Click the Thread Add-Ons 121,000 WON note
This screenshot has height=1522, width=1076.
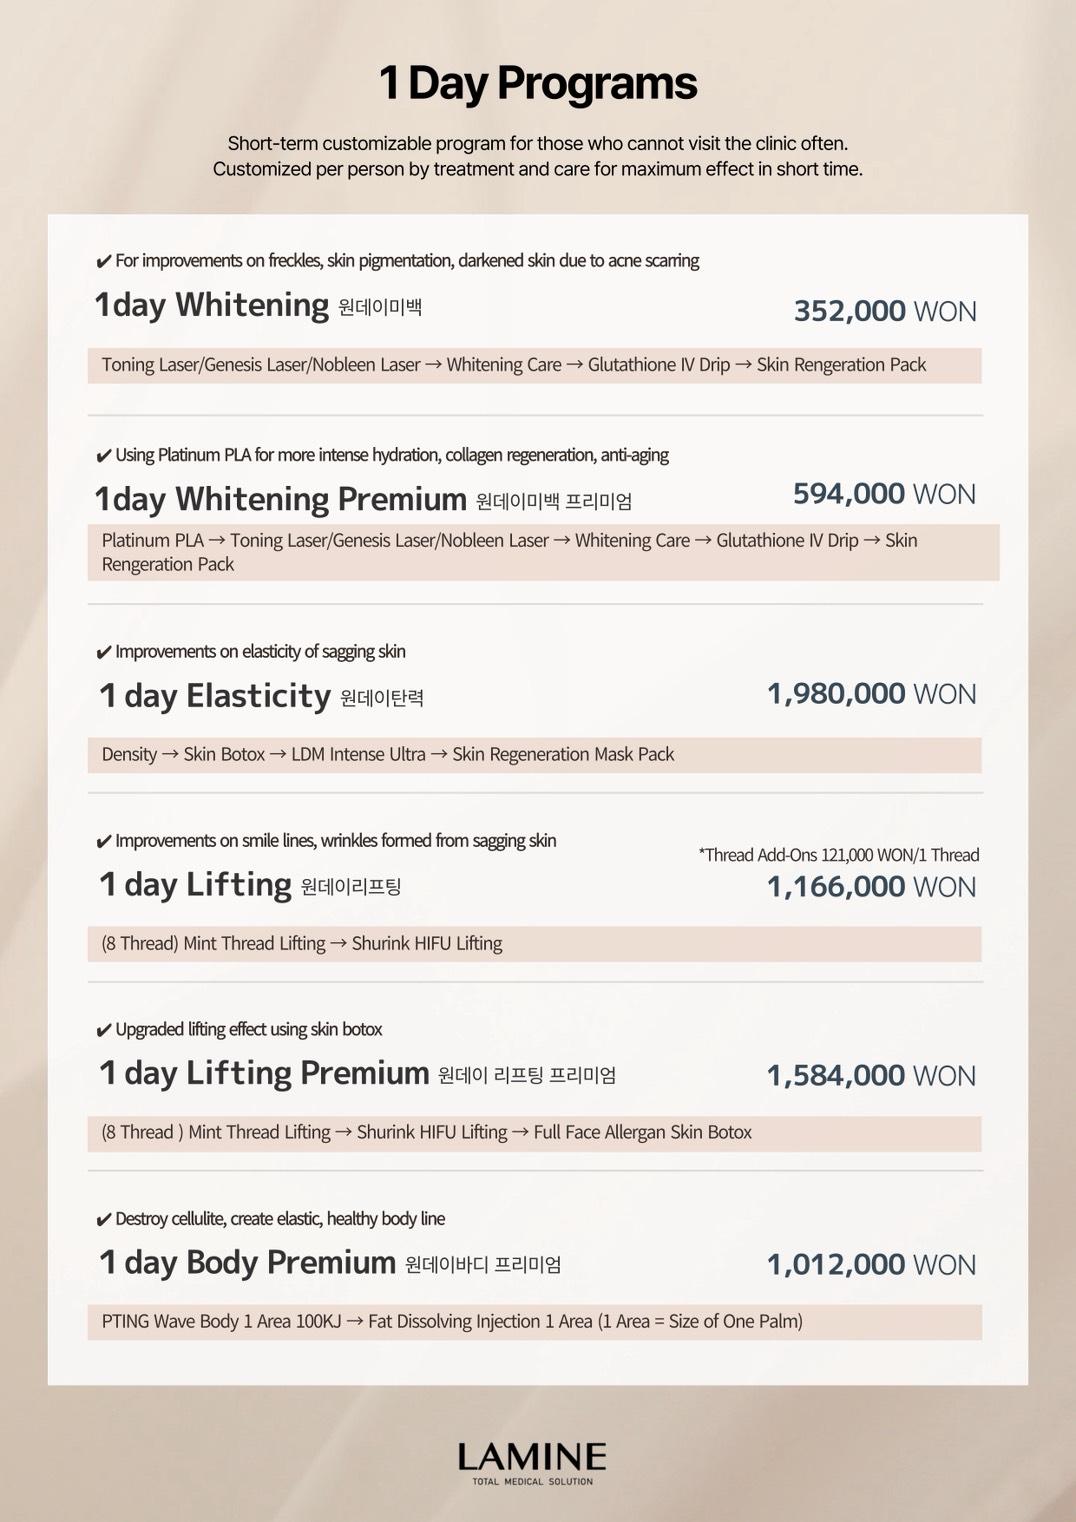(x=838, y=855)
